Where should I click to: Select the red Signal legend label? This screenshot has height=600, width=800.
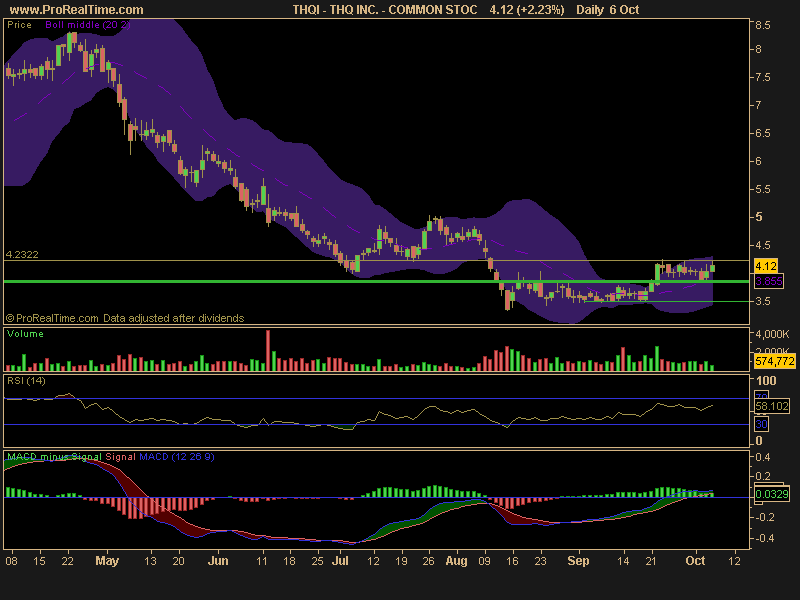[x=120, y=457]
